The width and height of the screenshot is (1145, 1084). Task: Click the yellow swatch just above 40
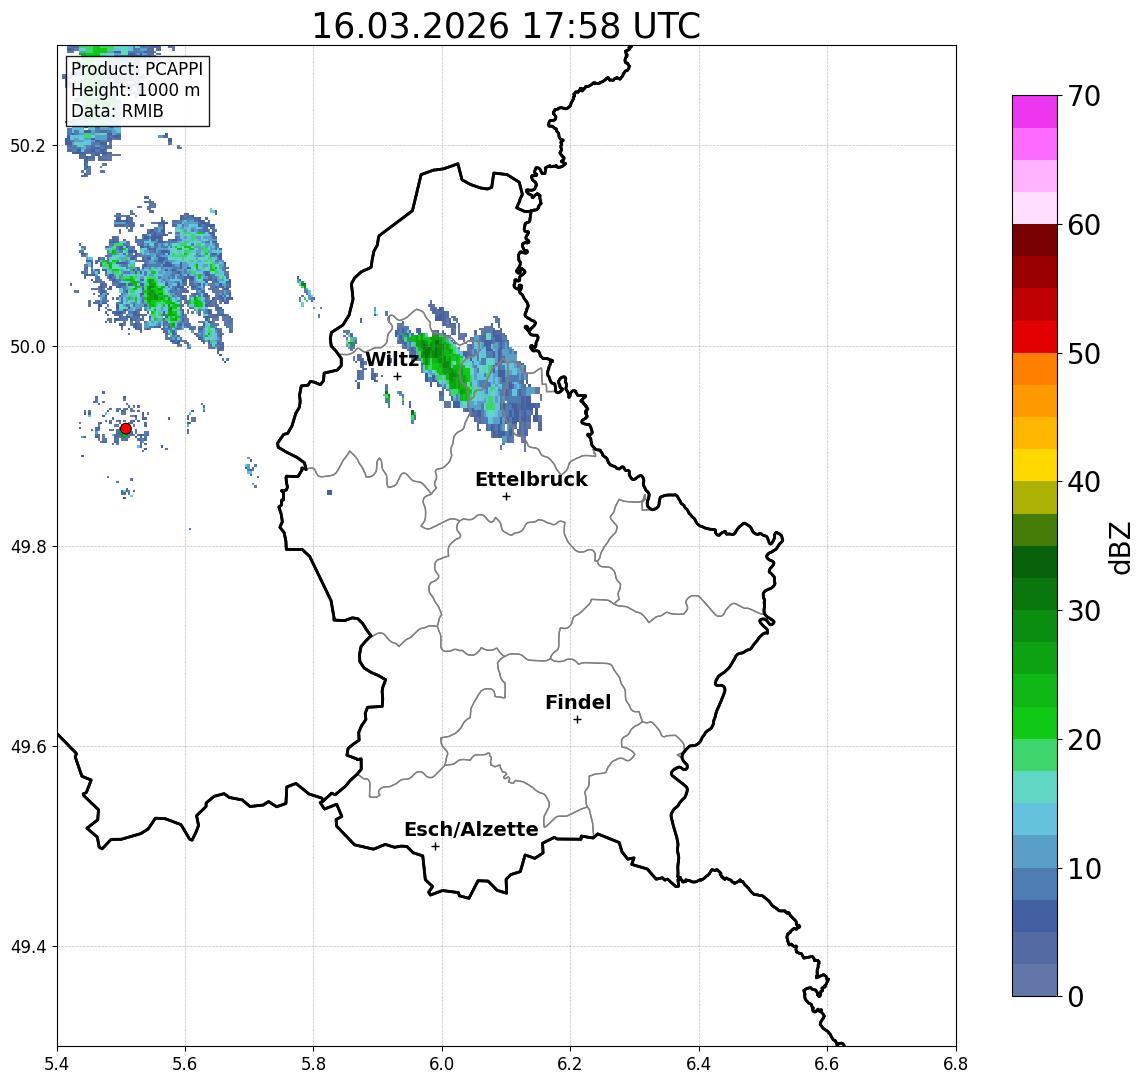tap(1035, 465)
